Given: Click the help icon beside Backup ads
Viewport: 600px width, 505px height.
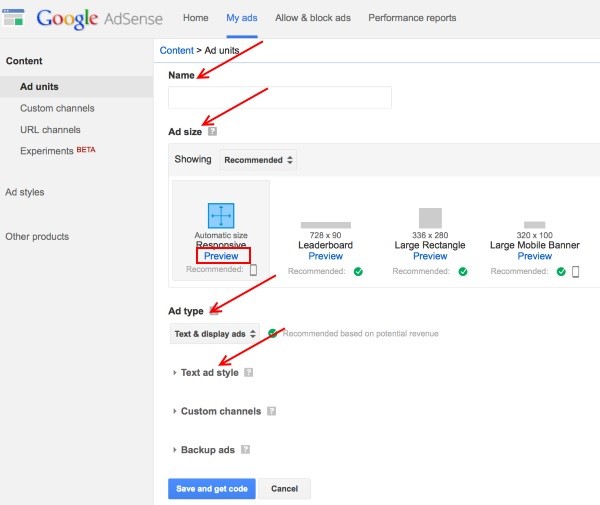Looking at the screenshot, I should click(x=245, y=450).
